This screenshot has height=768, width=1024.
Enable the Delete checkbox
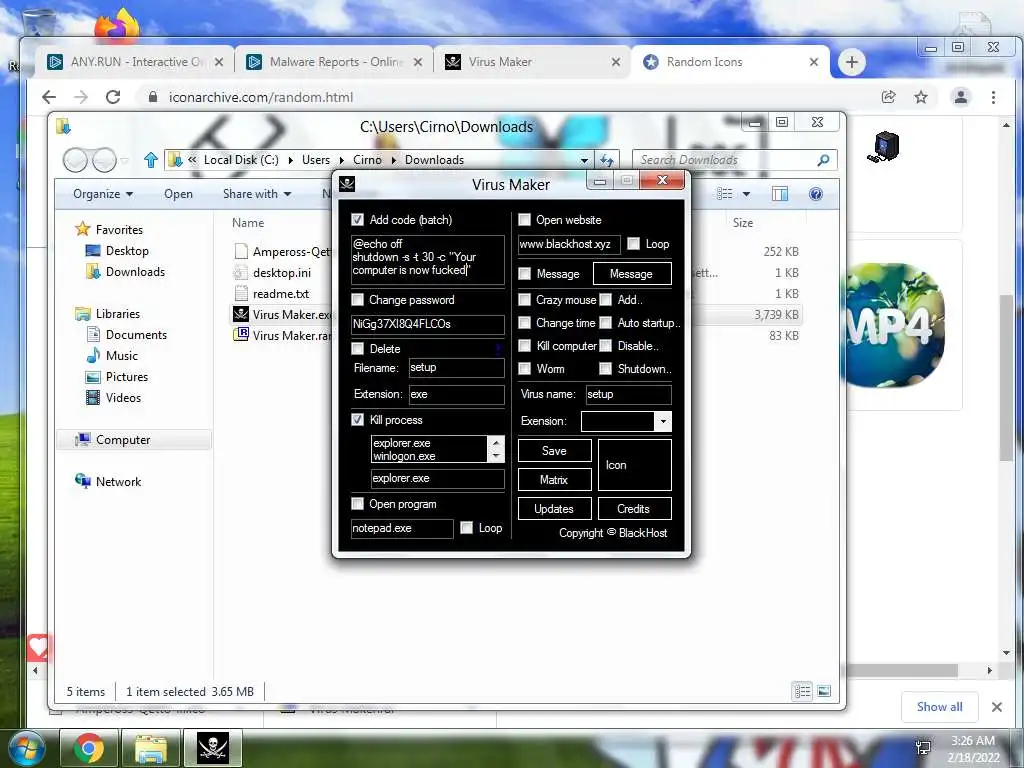coord(357,348)
